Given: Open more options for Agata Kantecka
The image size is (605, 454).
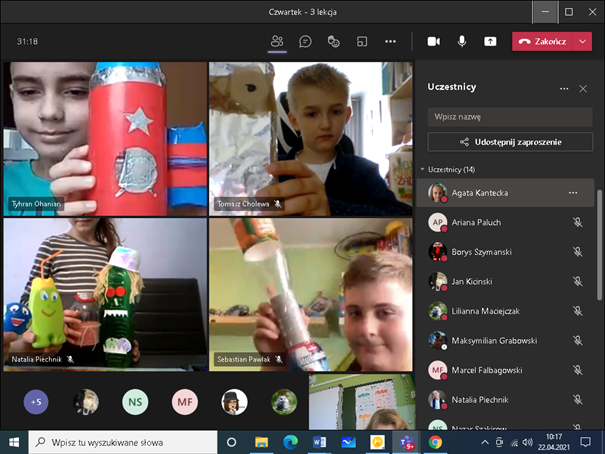Looking at the screenshot, I should point(573,192).
